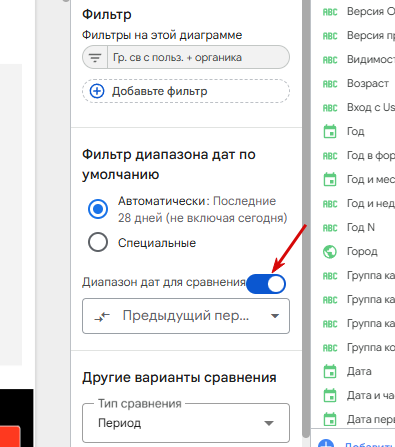
Task: Toggle off 'Диапазон дат для сравнения' switch
Action: pos(266,284)
